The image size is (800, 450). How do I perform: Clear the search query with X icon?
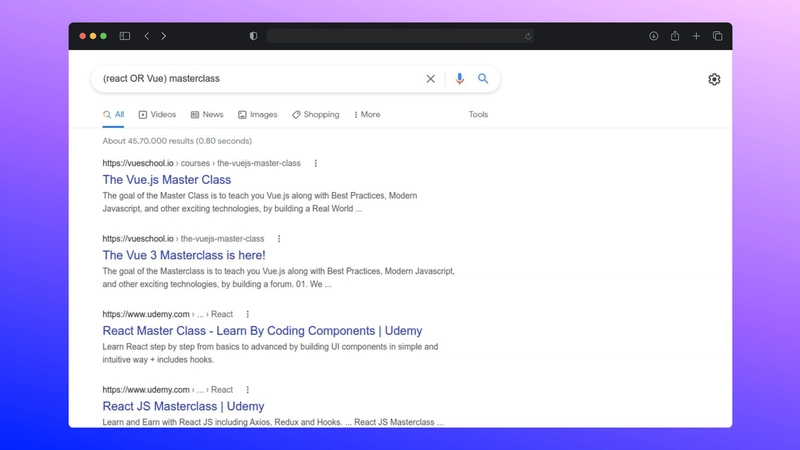(431, 79)
